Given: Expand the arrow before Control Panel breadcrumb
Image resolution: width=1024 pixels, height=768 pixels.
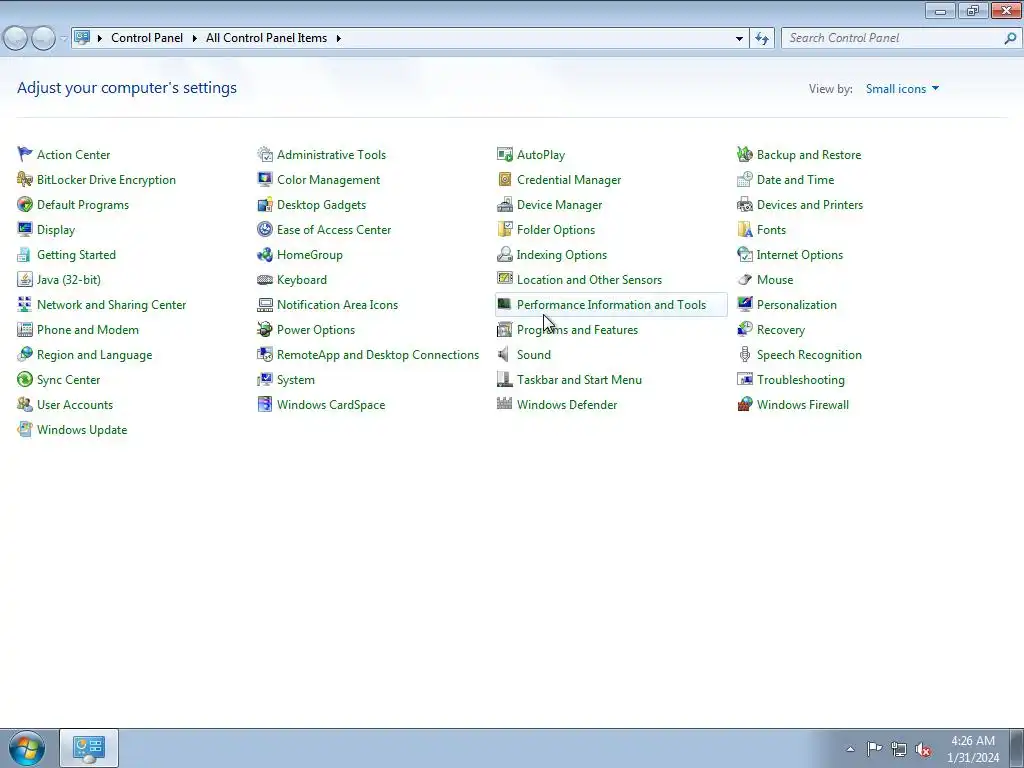Looking at the screenshot, I should (100, 38).
